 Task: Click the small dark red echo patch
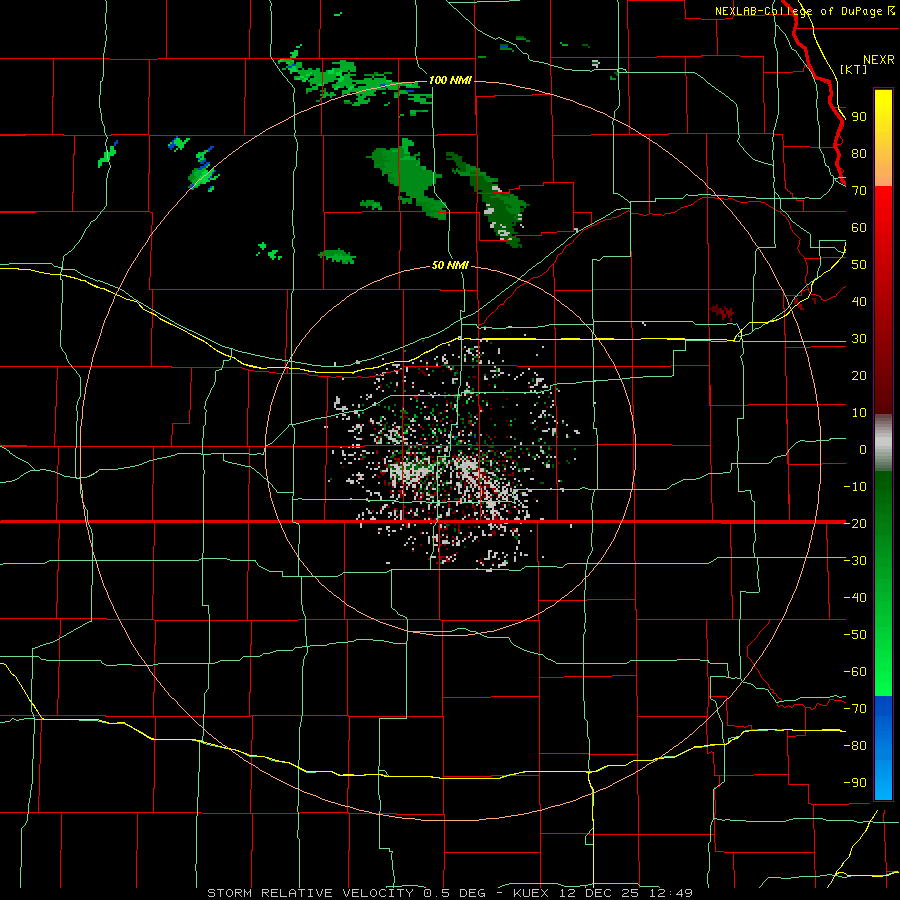tap(723, 312)
